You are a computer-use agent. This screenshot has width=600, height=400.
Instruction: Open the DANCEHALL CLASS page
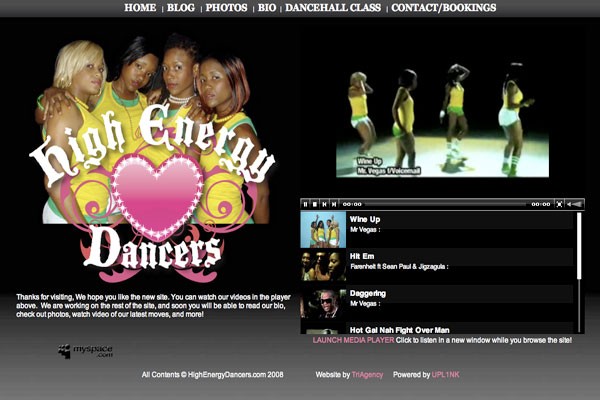333,8
